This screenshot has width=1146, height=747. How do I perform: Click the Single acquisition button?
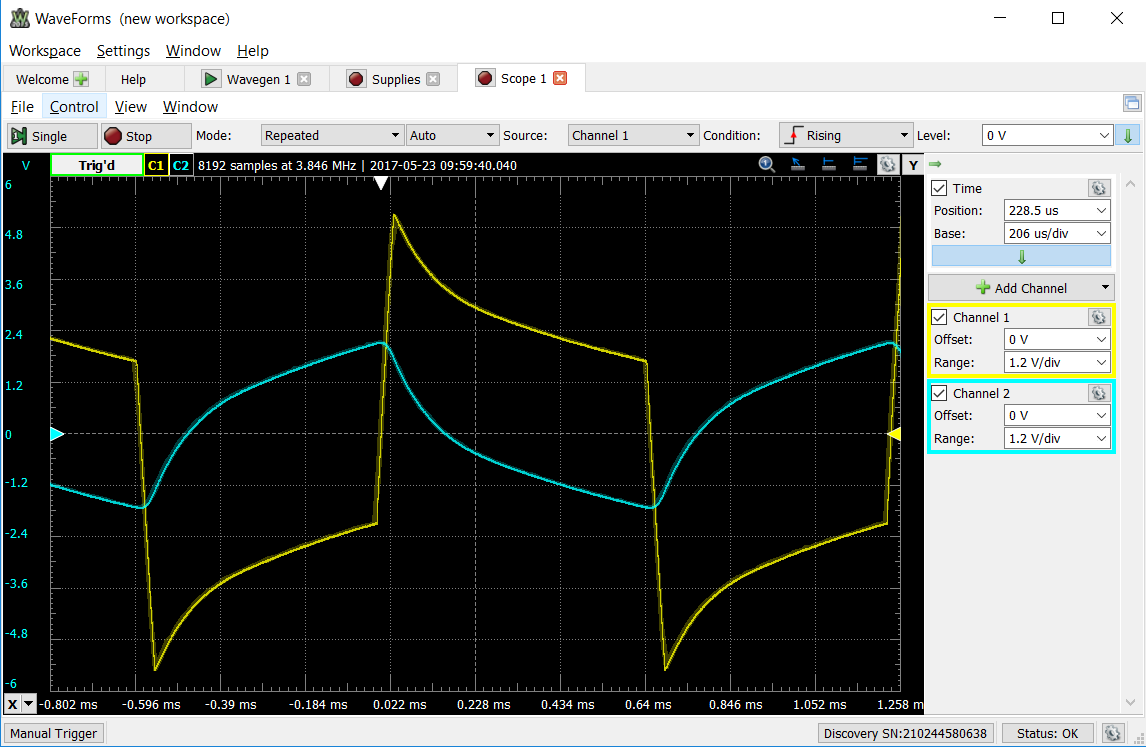52,136
